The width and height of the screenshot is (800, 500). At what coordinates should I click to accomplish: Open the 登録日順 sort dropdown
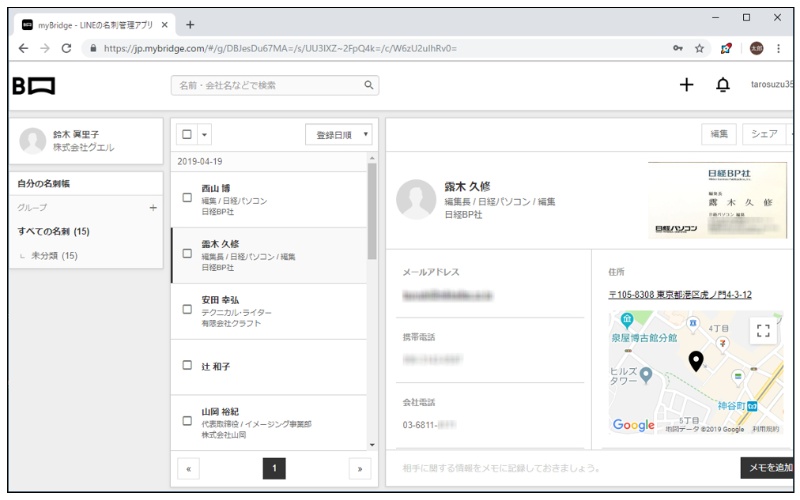(x=338, y=135)
